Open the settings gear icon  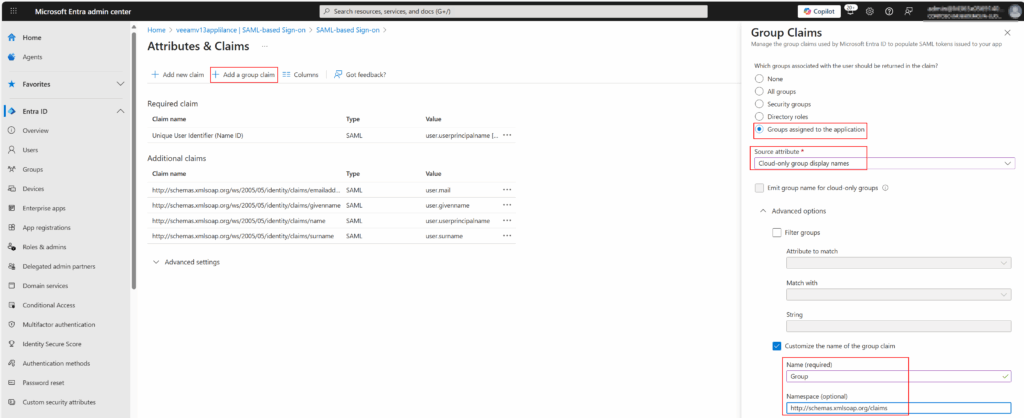870,11
